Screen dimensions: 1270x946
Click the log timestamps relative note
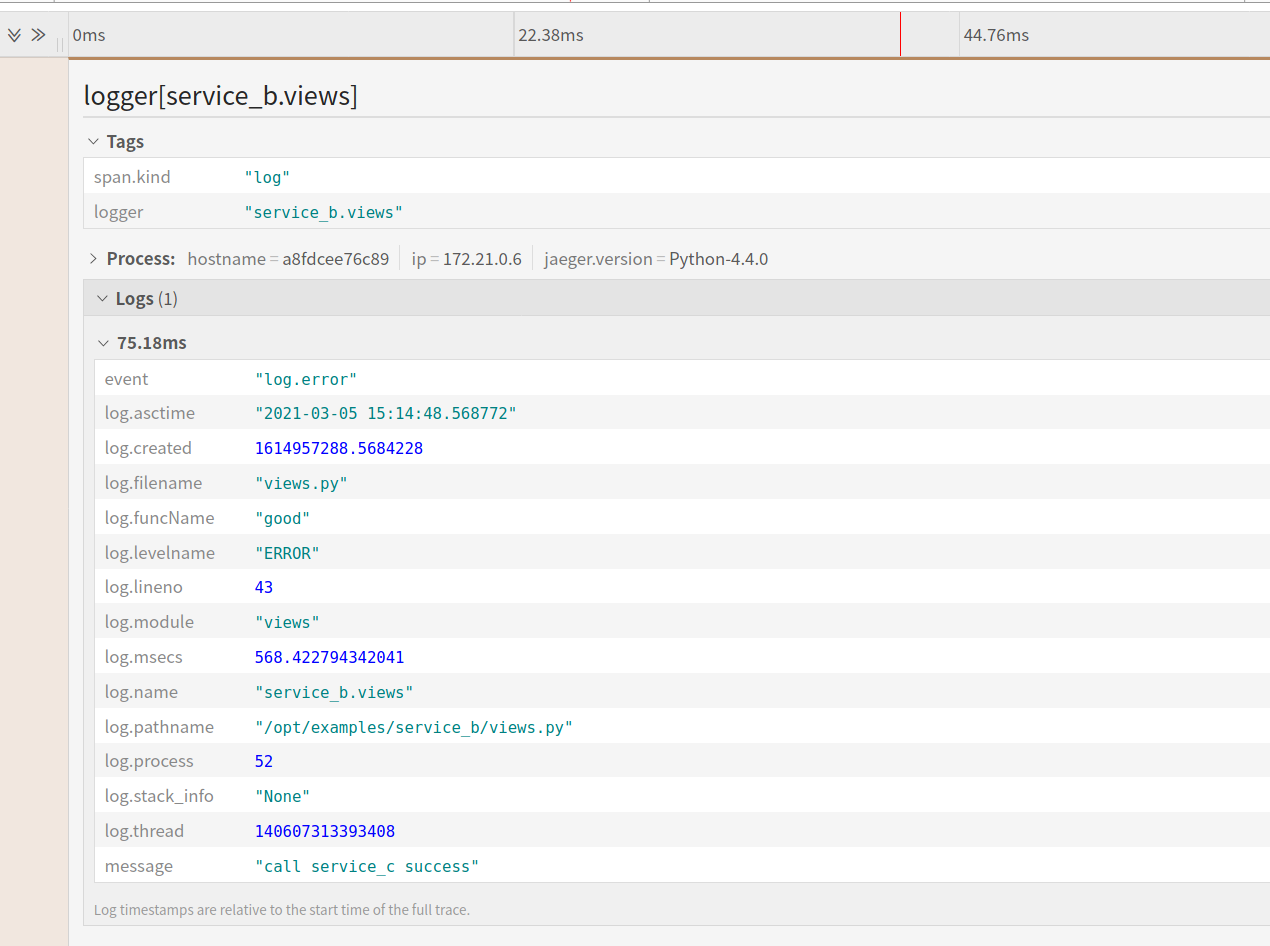(x=282, y=910)
